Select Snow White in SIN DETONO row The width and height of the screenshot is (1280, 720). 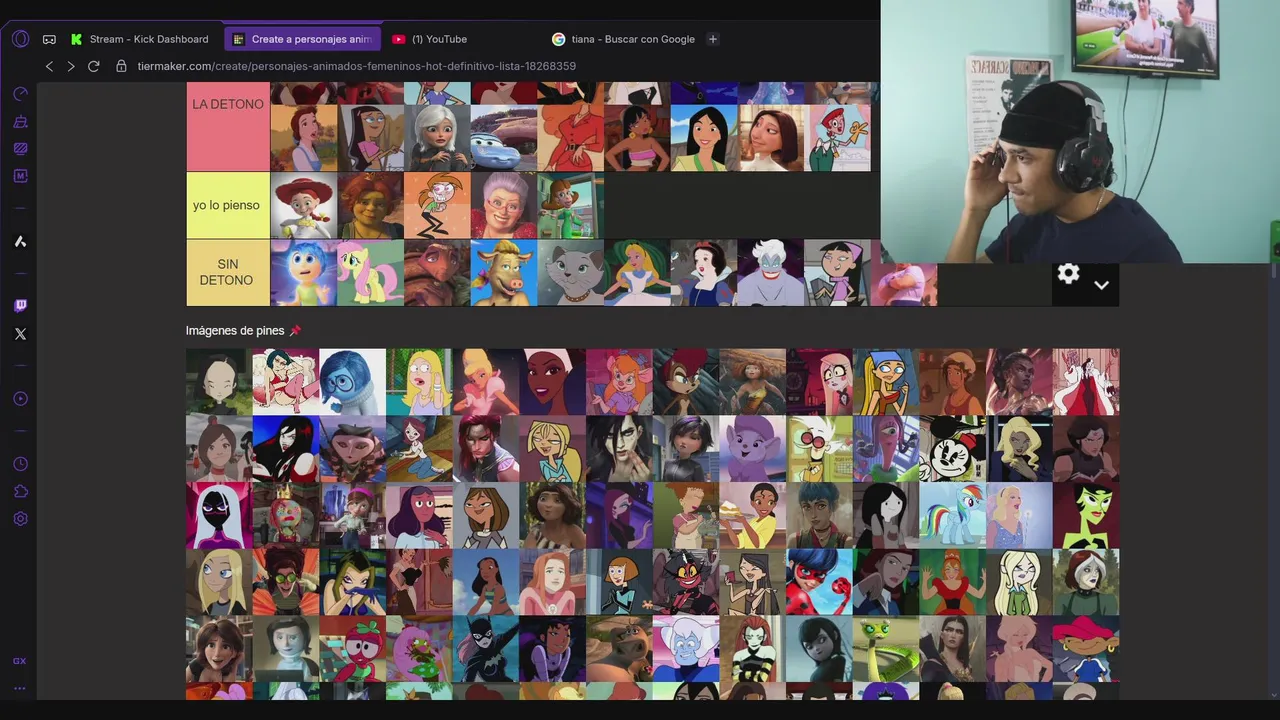[x=704, y=273]
